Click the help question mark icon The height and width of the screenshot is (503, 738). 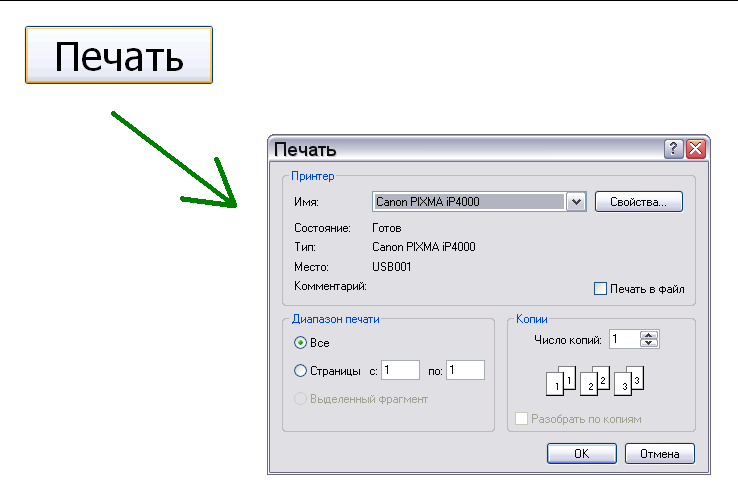[x=674, y=149]
